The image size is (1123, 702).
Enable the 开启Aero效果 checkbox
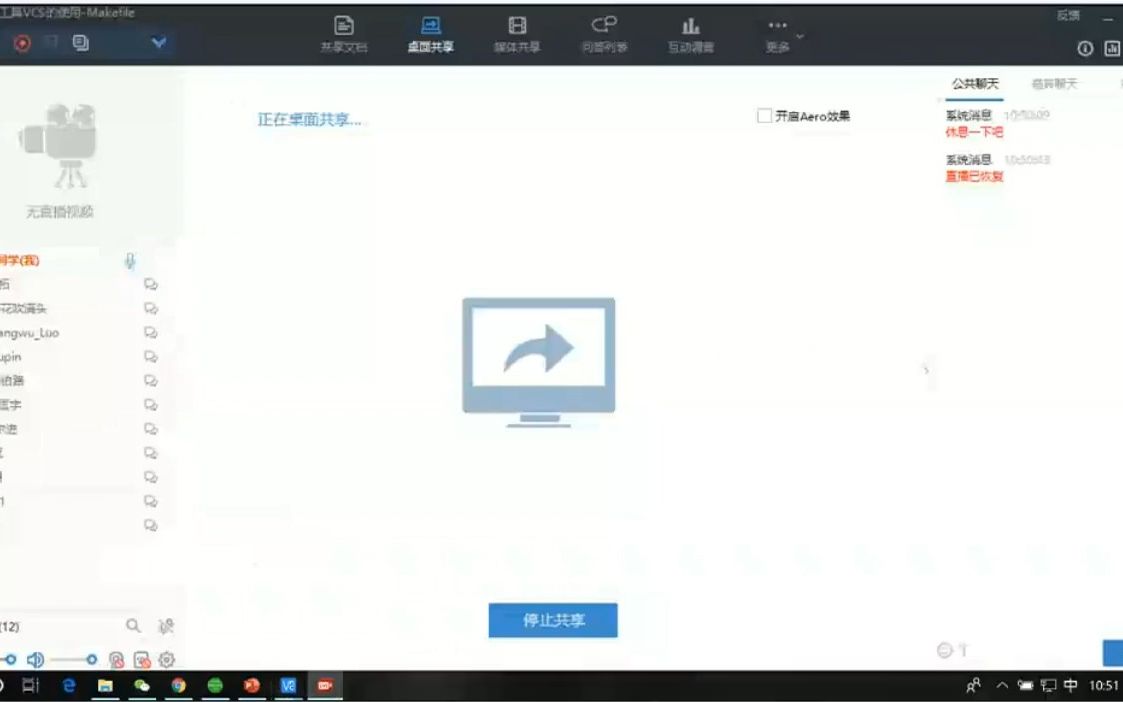pos(762,115)
